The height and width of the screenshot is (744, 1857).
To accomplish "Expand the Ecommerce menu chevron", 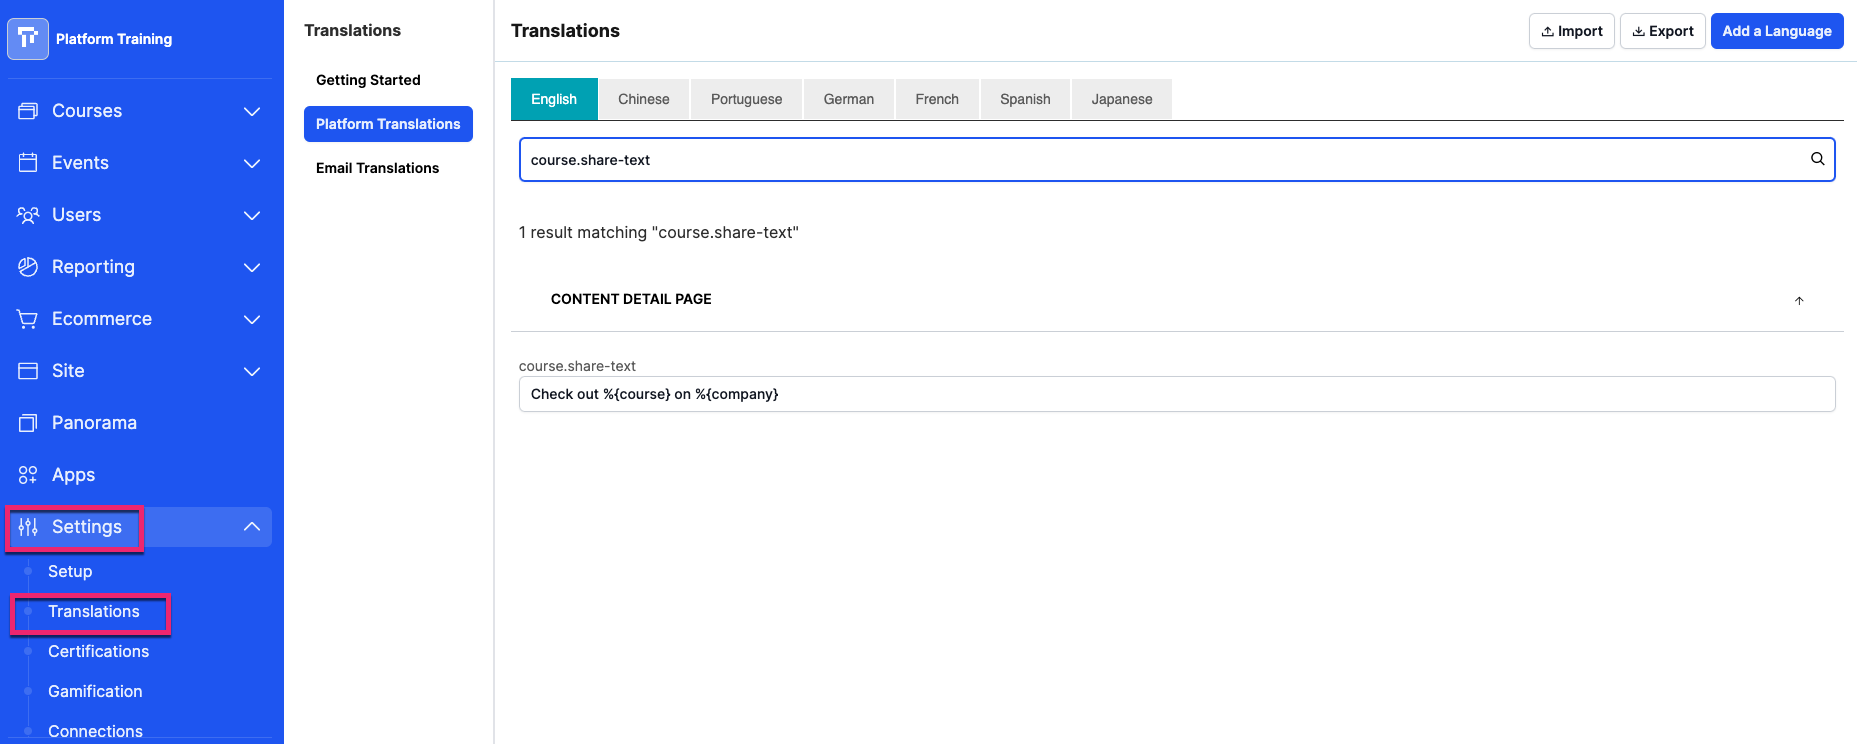I will click(x=252, y=319).
